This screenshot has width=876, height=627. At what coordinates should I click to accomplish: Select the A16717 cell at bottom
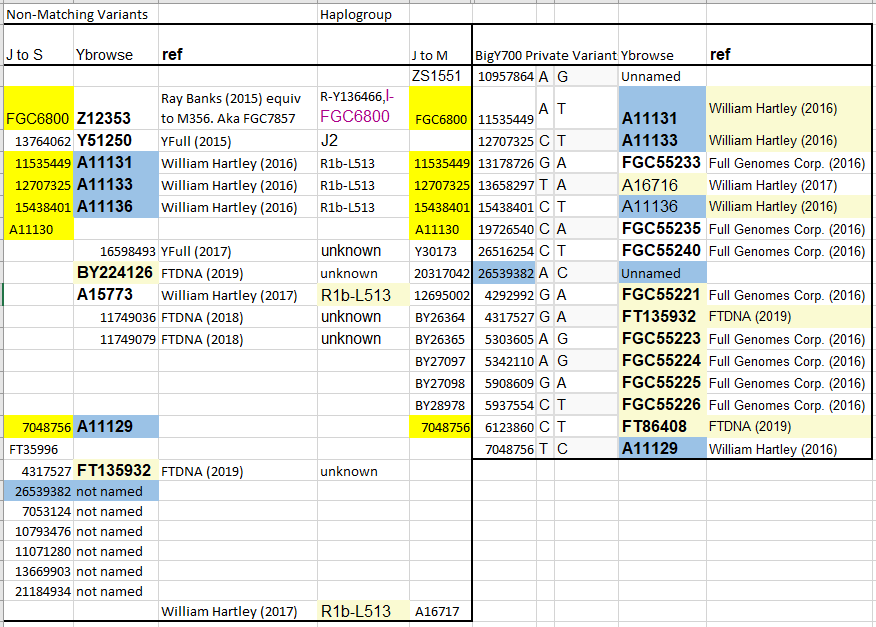[440, 611]
